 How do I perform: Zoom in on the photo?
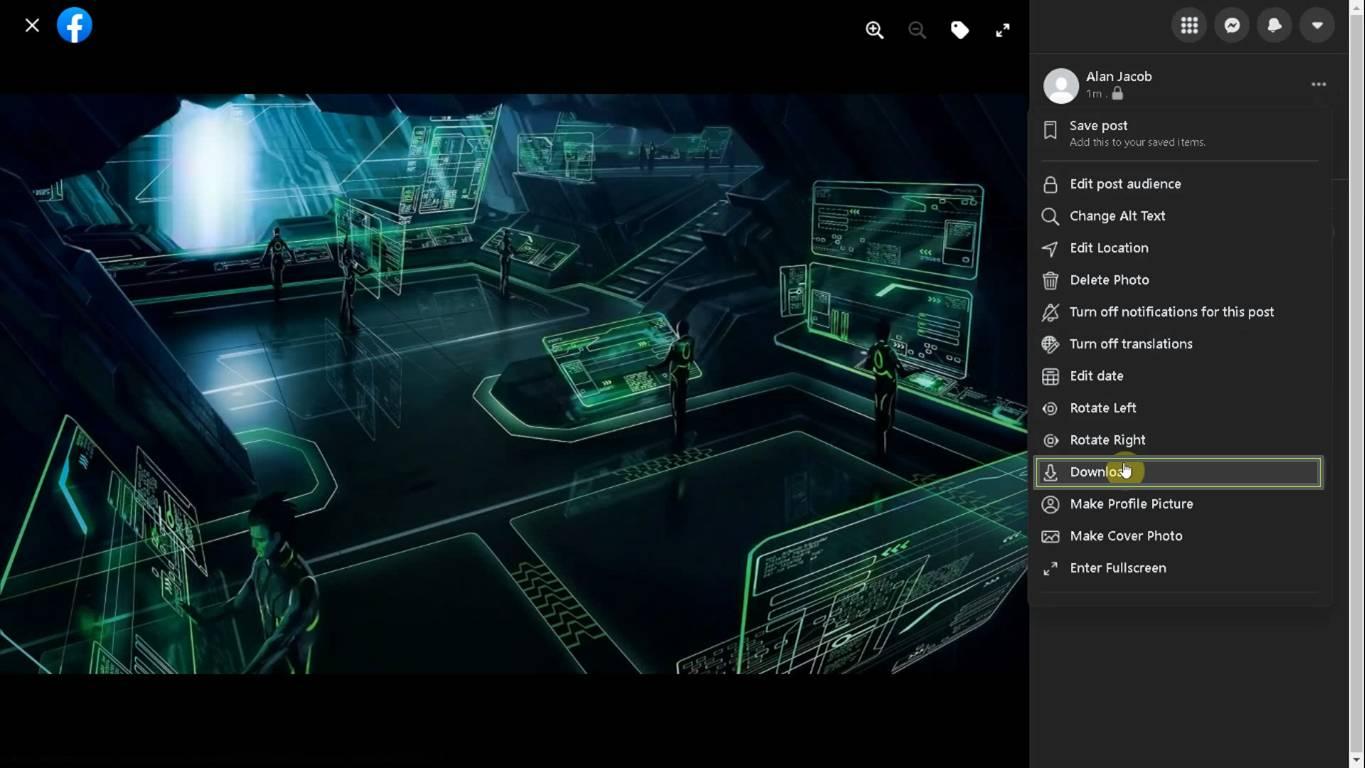(875, 30)
